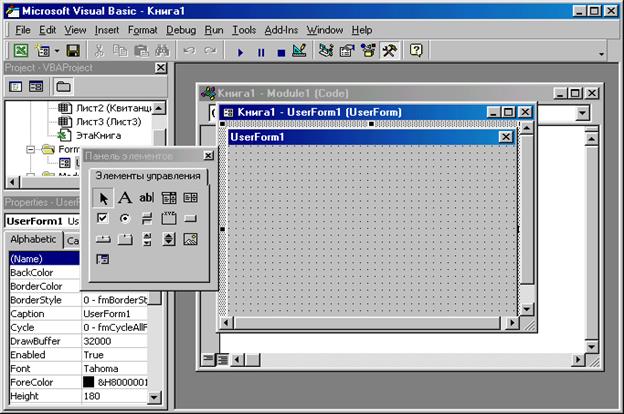Close the Project - VBAProject panel
The image size is (624, 414).
click(x=160, y=68)
